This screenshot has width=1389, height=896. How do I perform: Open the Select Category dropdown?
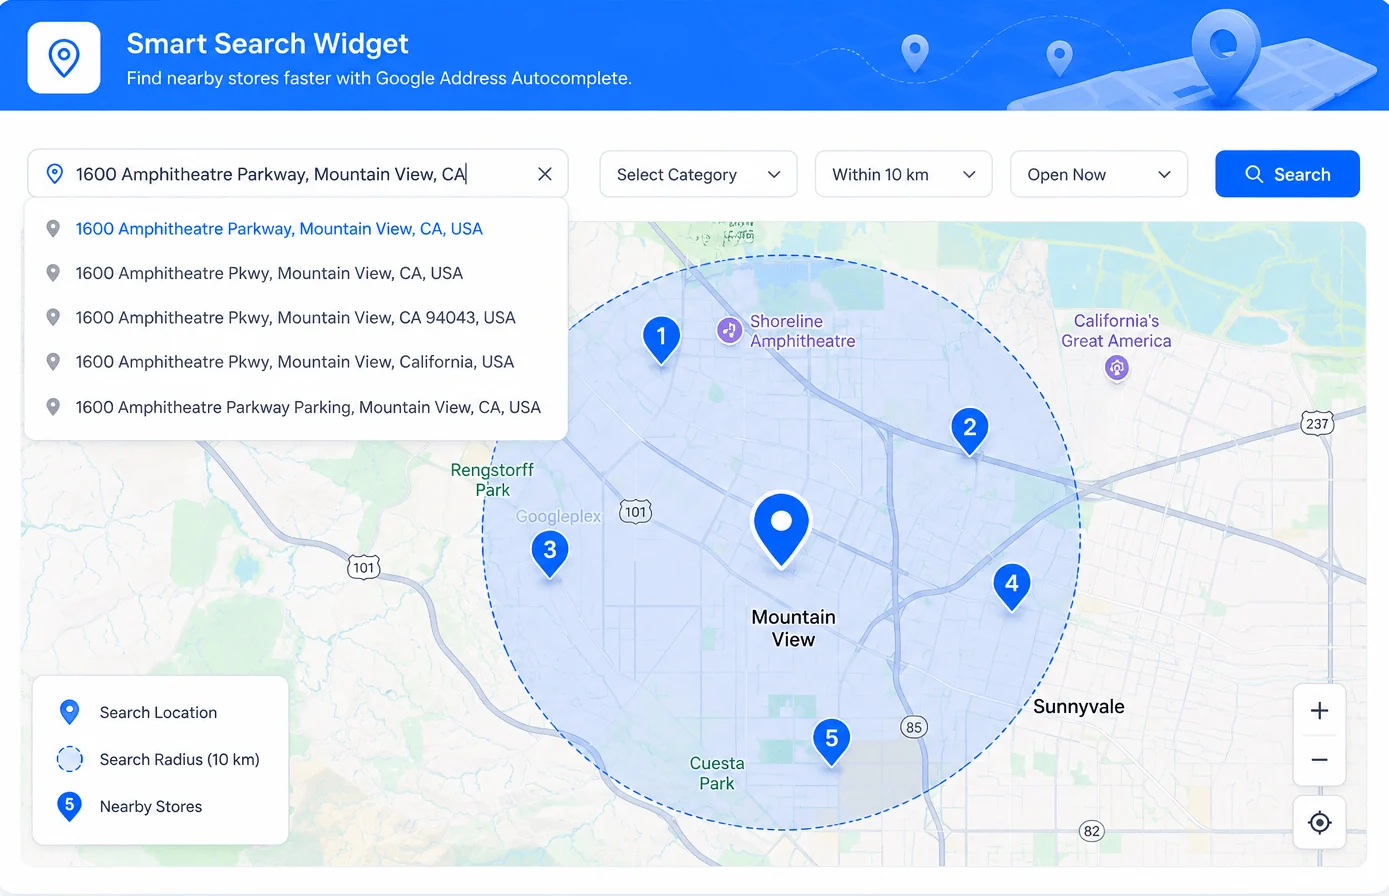tap(698, 174)
